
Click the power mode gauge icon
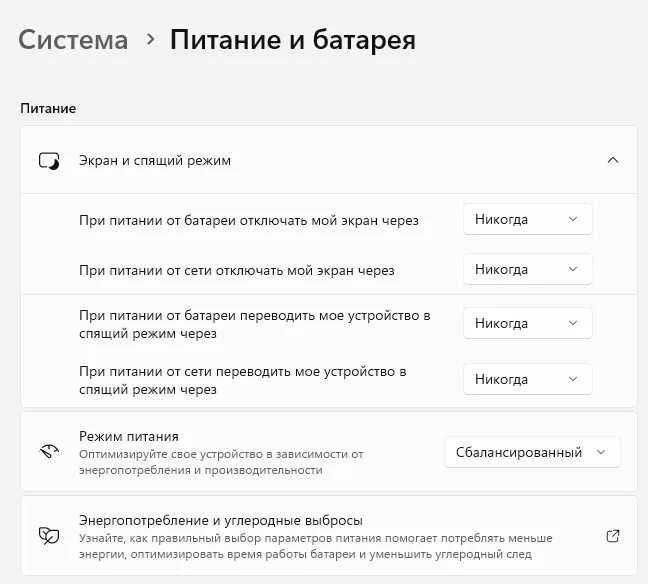pos(49,452)
